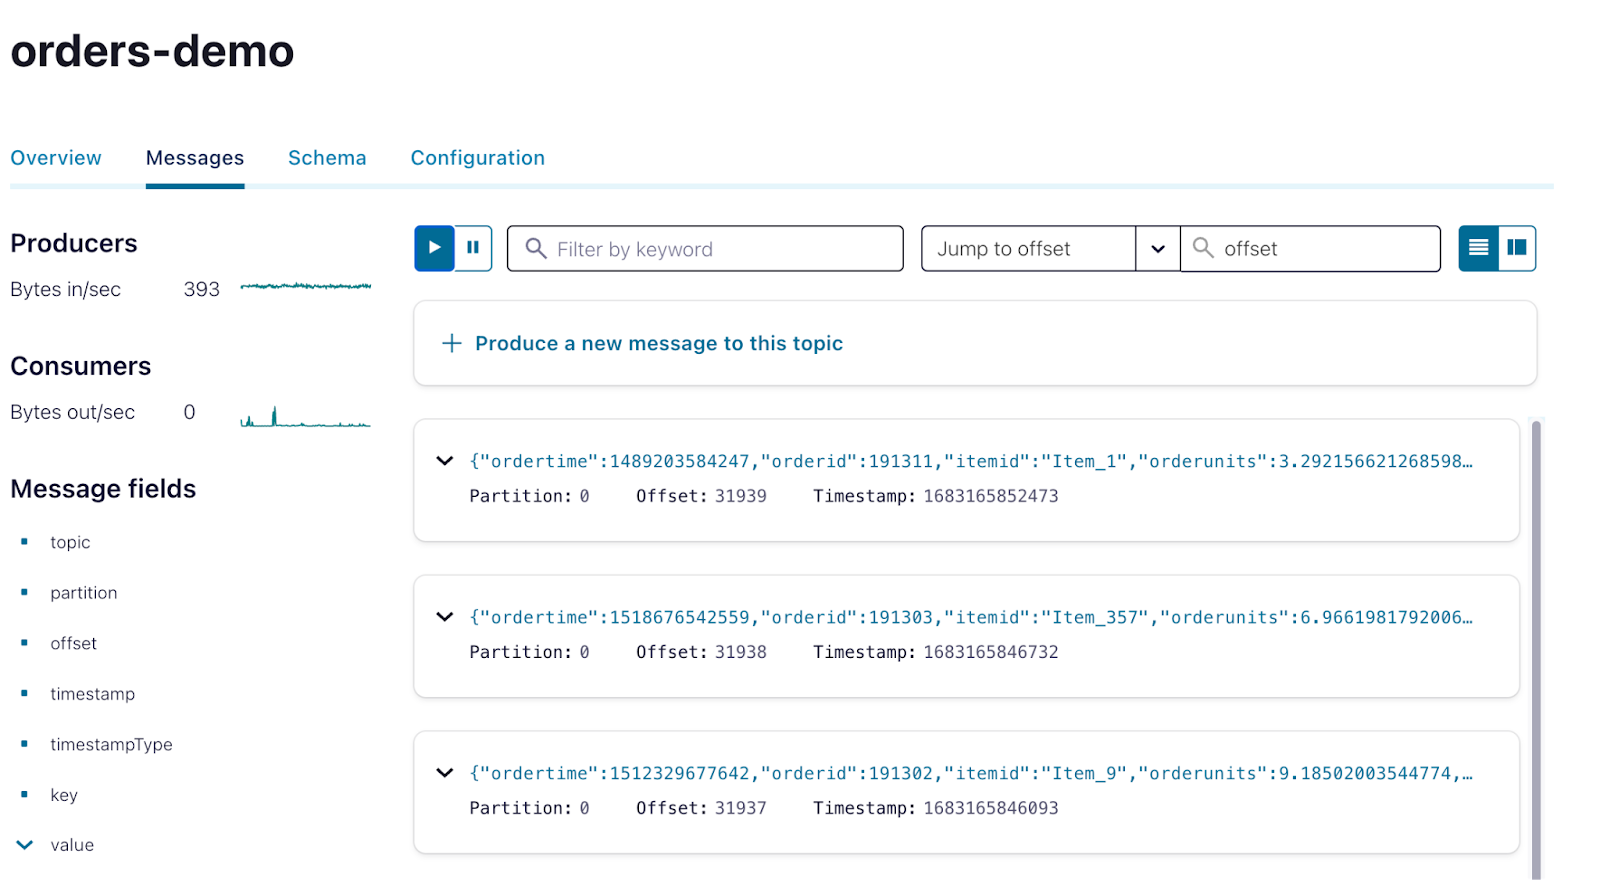
Task: Pause the message stream
Action: coord(473,248)
